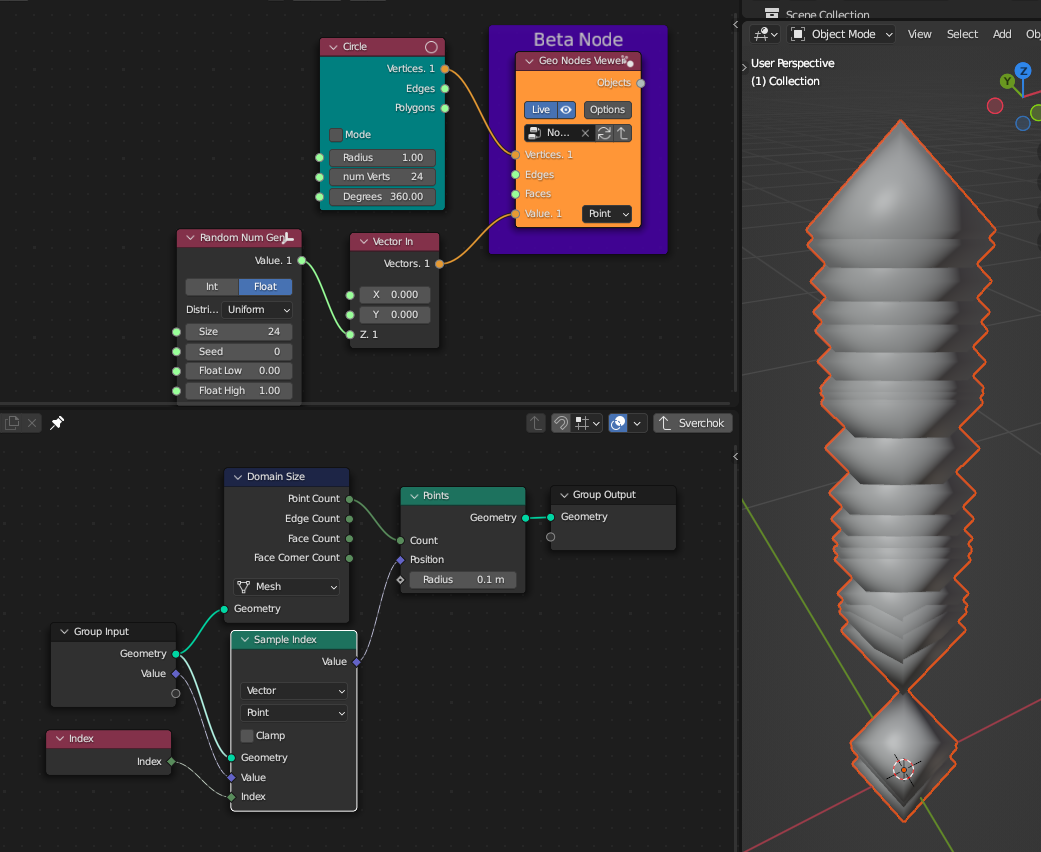1041x852 pixels.
Task: Open the Add menu
Action: tap(1002, 34)
